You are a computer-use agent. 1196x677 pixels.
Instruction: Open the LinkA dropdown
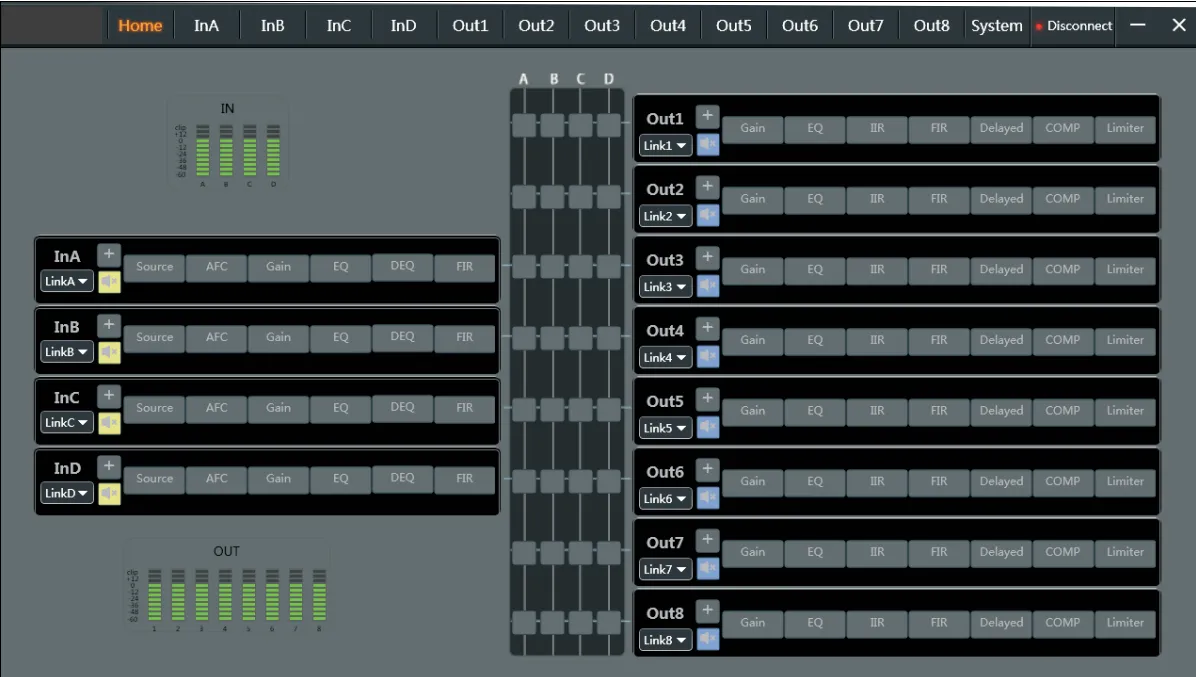point(67,282)
